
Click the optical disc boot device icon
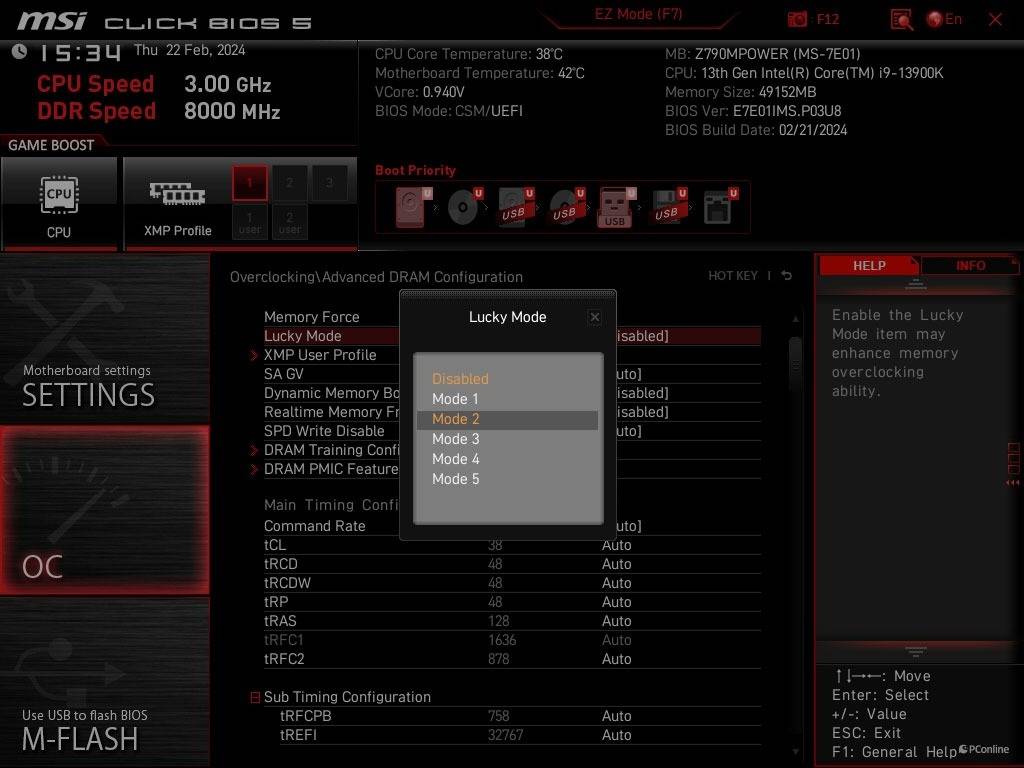click(464, 207)
